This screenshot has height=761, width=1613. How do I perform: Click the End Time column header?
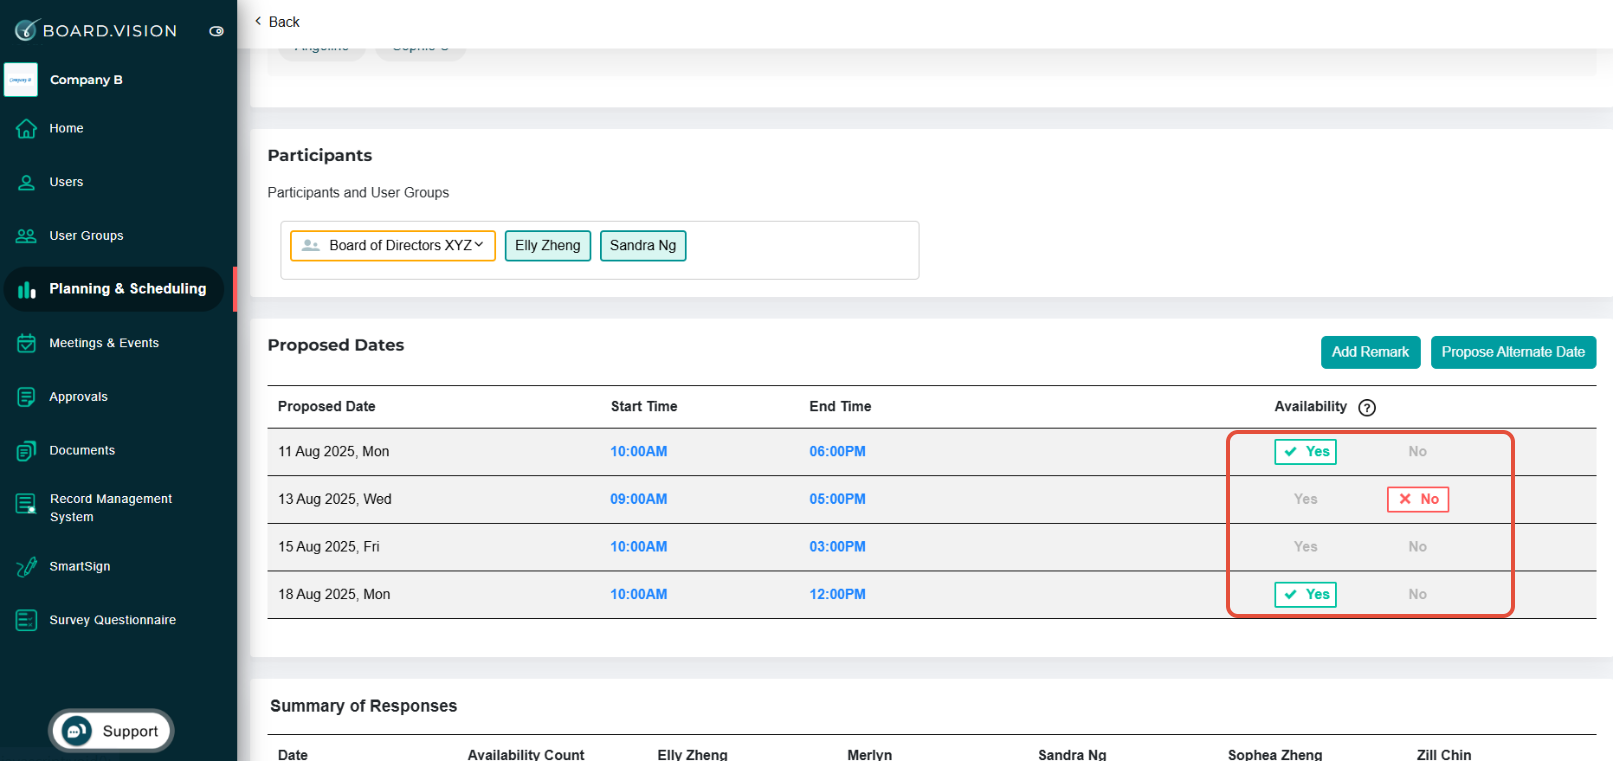[x=840, y=407]
